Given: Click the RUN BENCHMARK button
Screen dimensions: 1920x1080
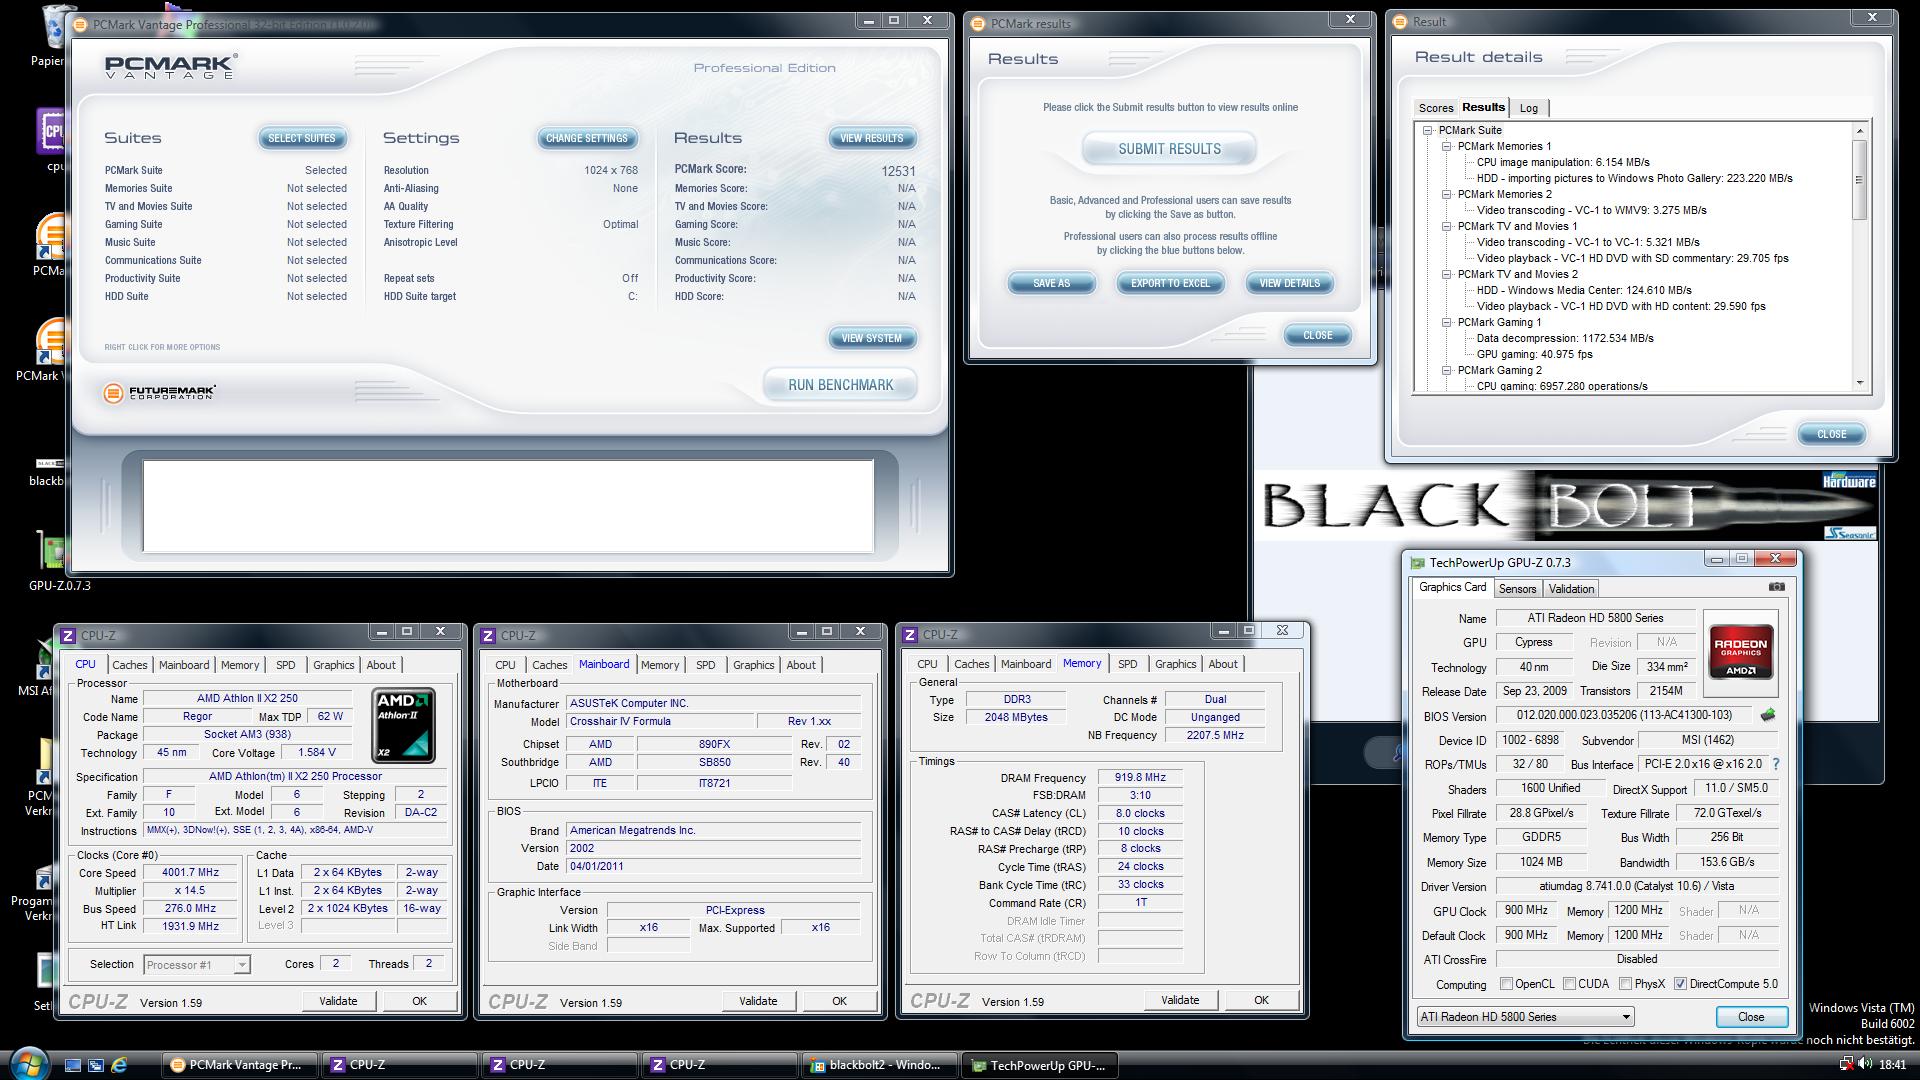Looking at the screenshot, I should [x=840, y=385].
